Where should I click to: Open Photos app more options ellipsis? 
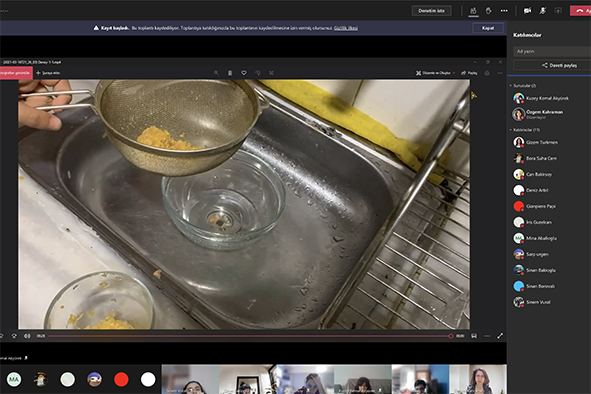pos(500,73)
